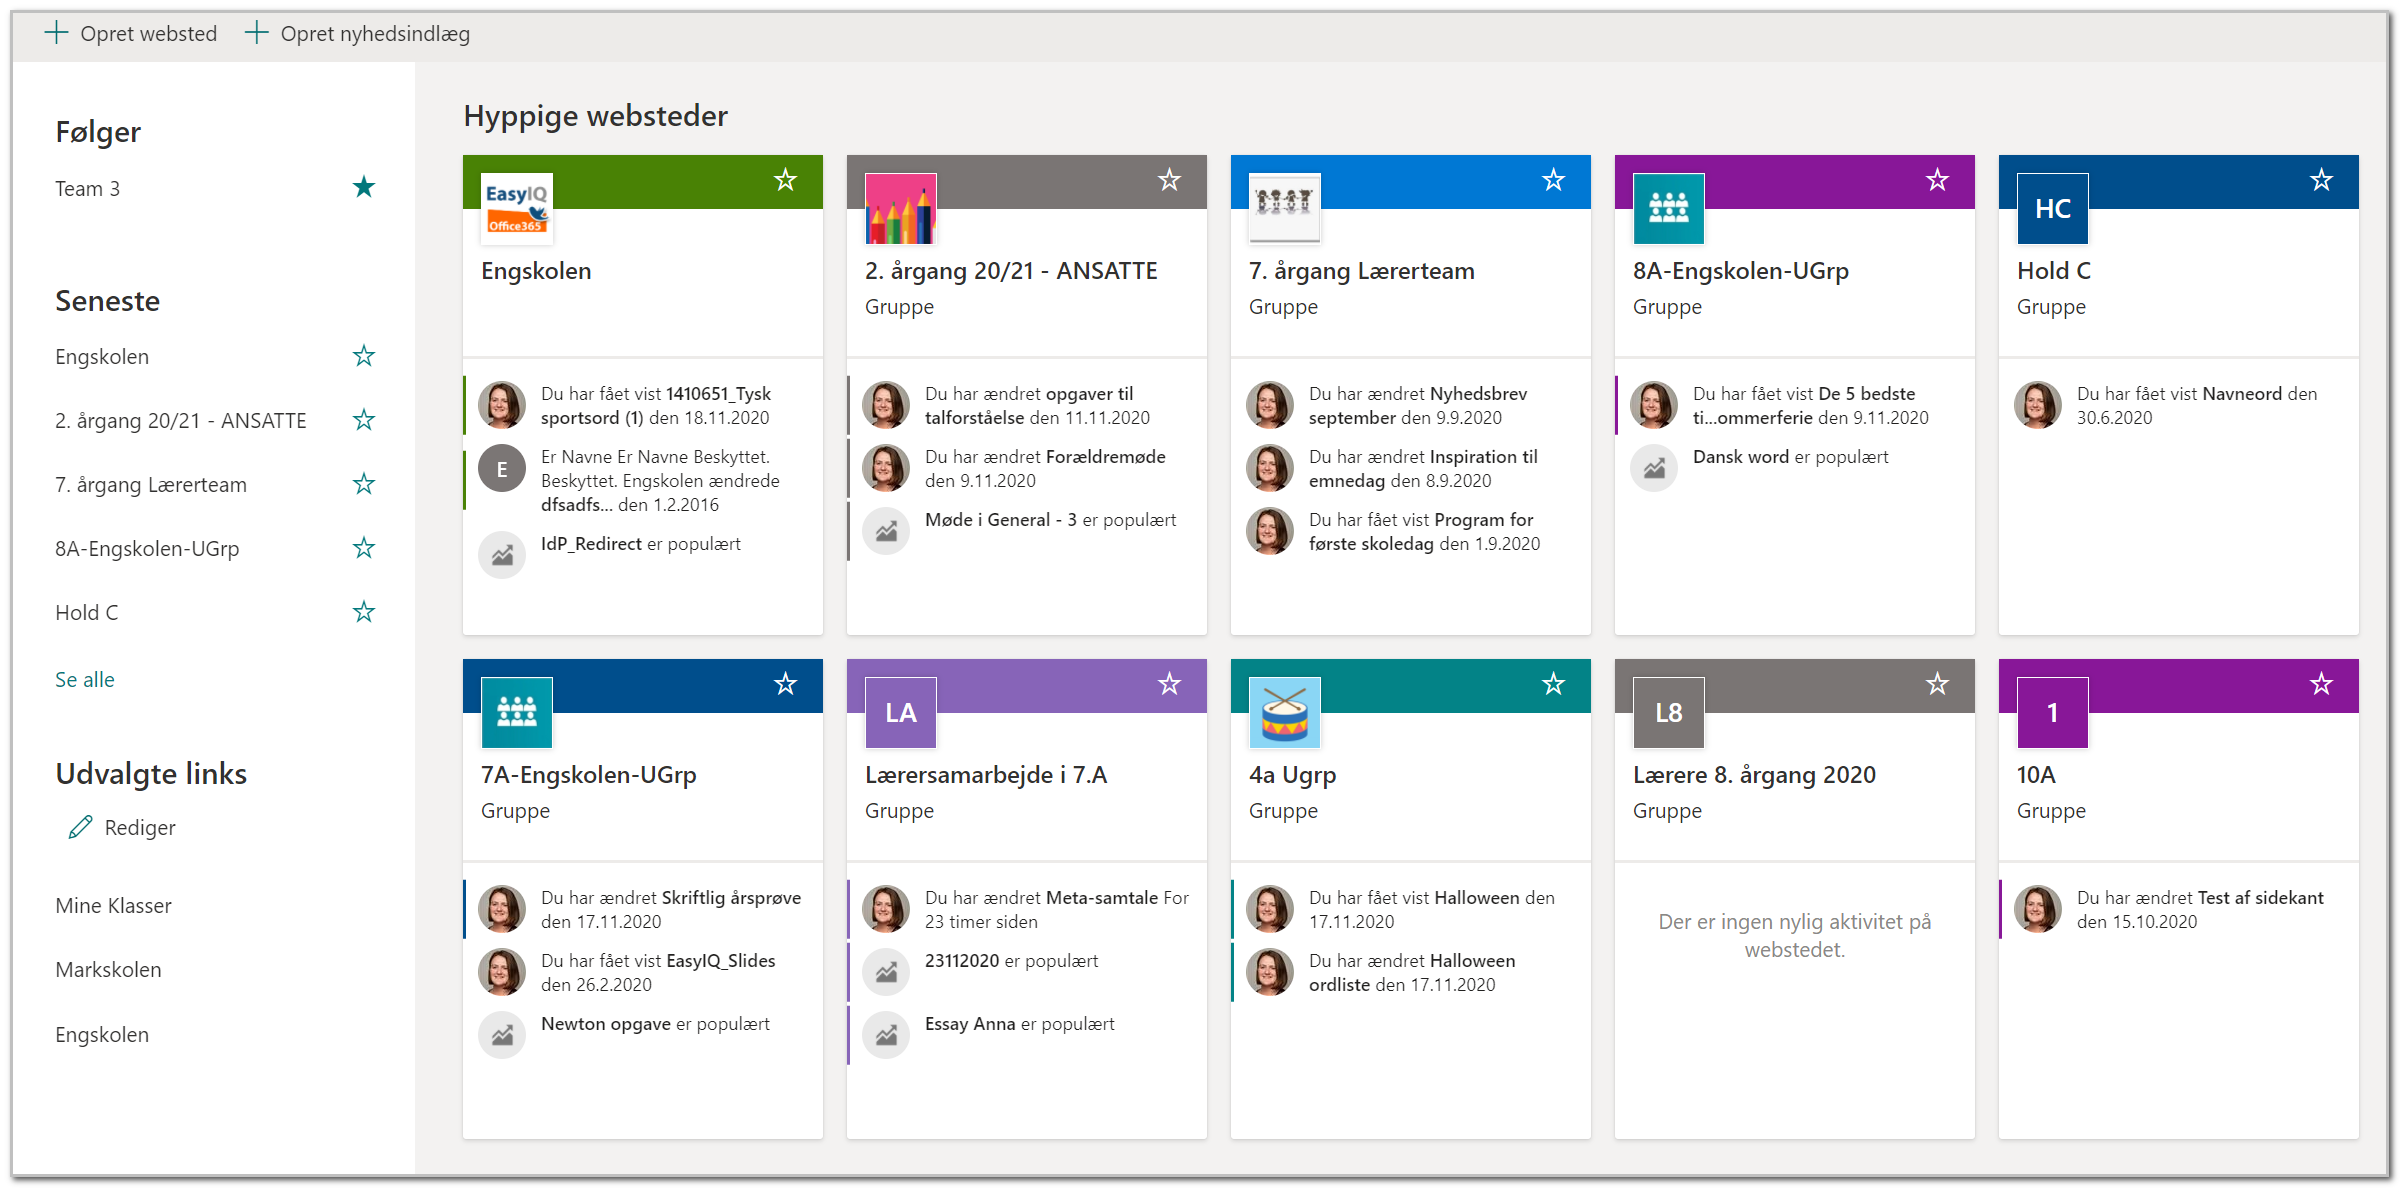Click the group icon on 7A-Engskolen-UGrp card
The height and width of the screenshot is (1188, 2400).
point(517,712)
